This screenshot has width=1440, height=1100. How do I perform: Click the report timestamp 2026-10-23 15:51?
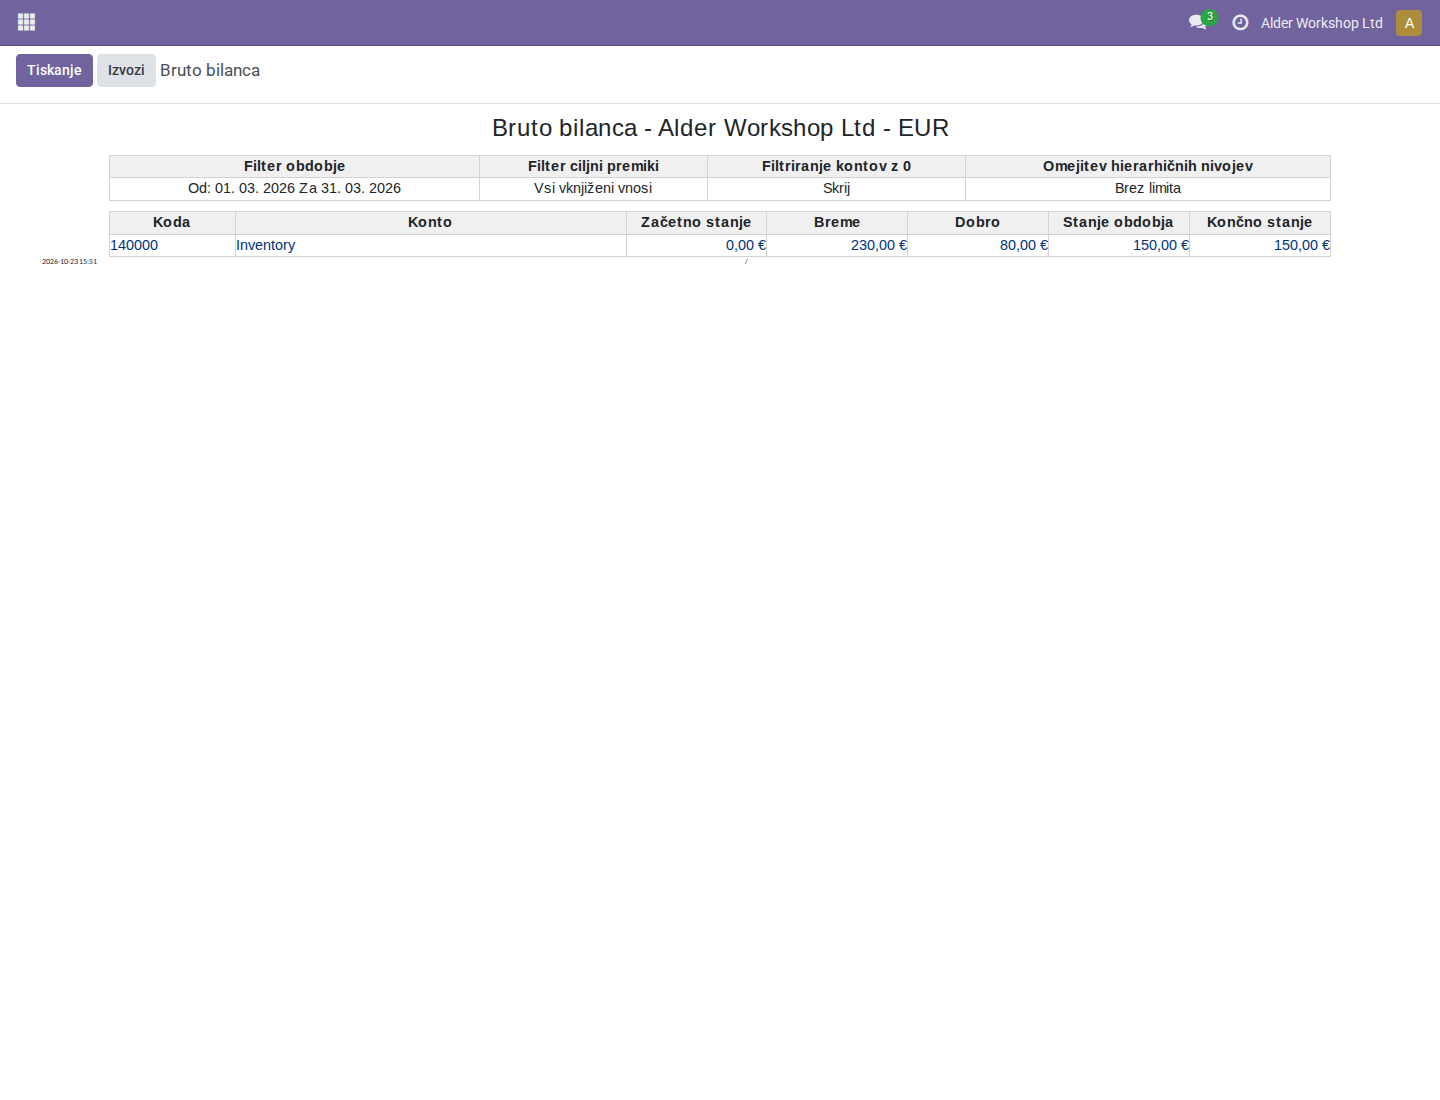pyautogui.click(x=69, y=262)
